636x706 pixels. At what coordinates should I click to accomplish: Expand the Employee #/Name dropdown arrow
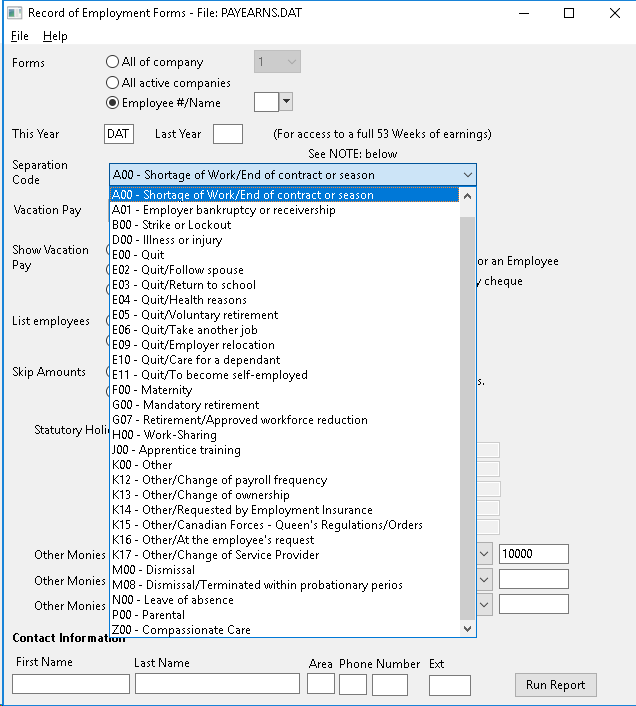coord(286,101)
